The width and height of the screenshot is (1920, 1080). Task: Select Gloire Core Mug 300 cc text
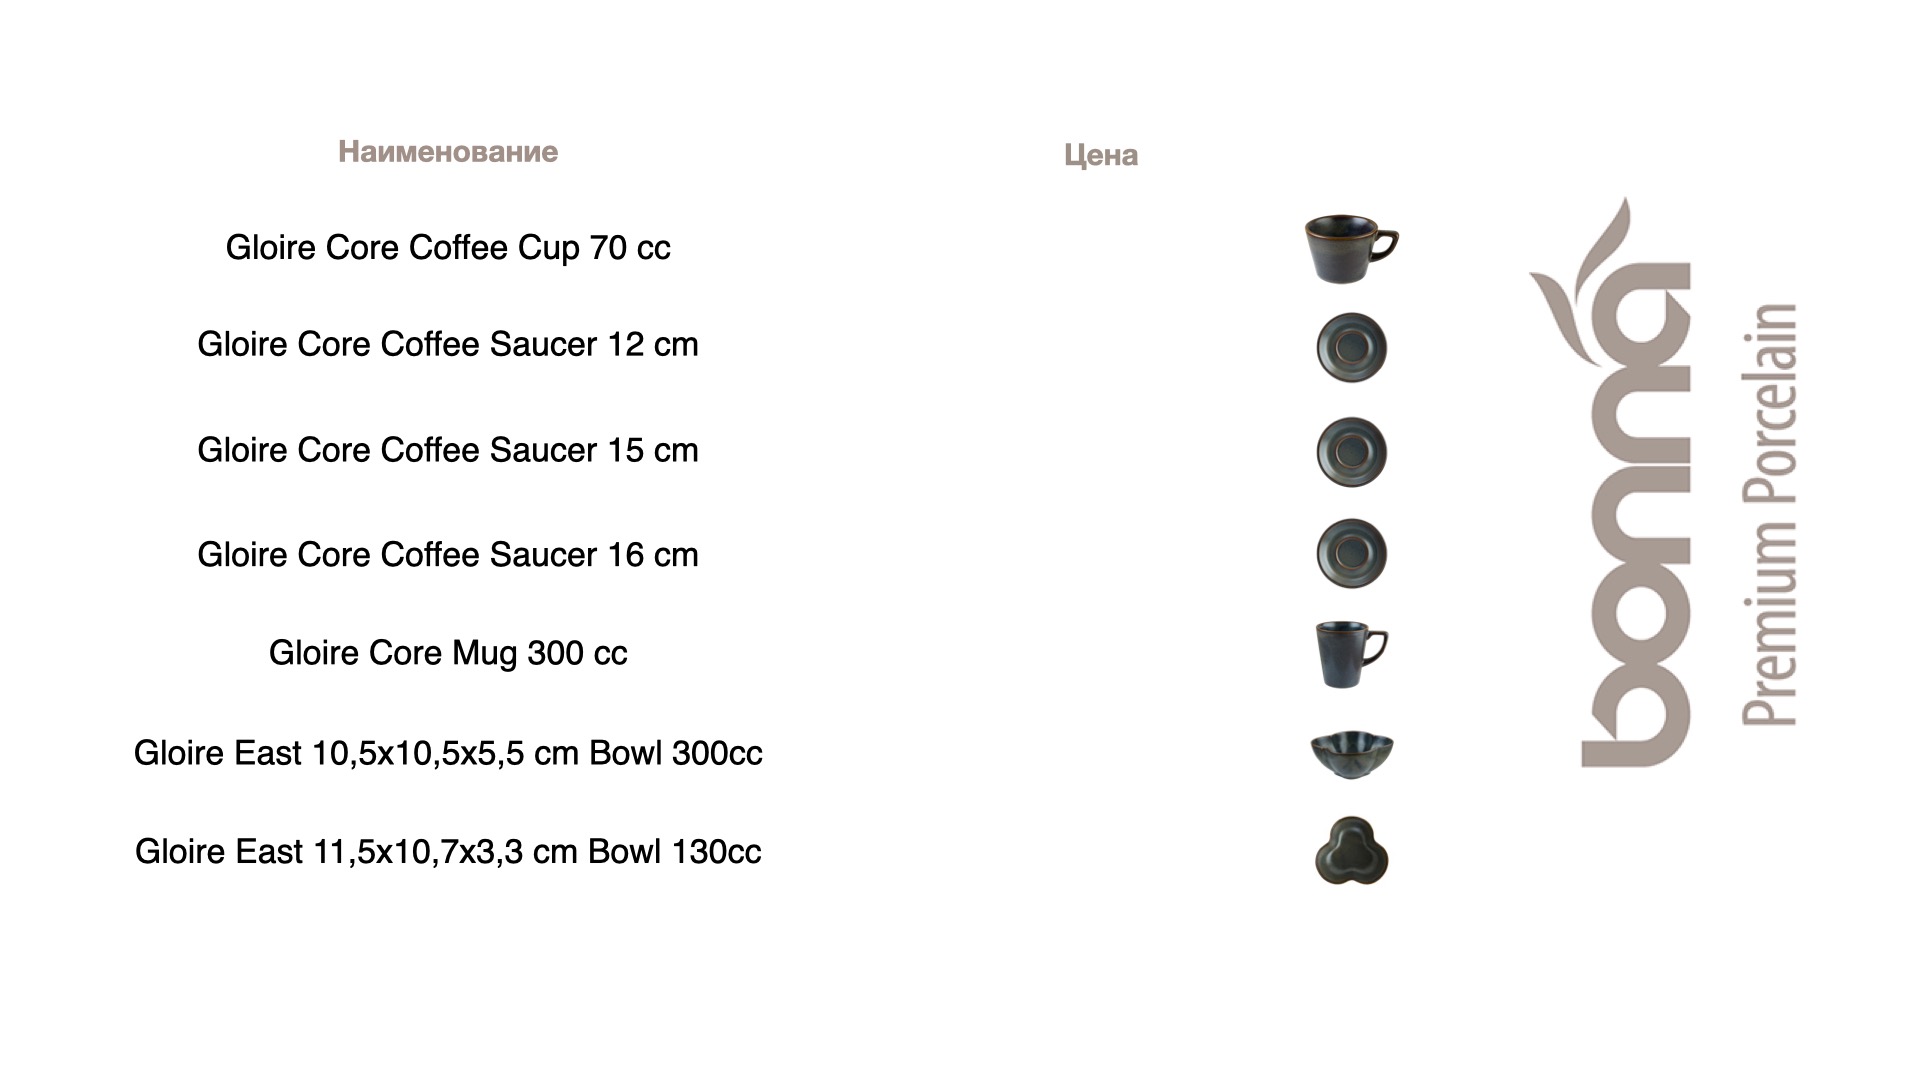point(448,653)
